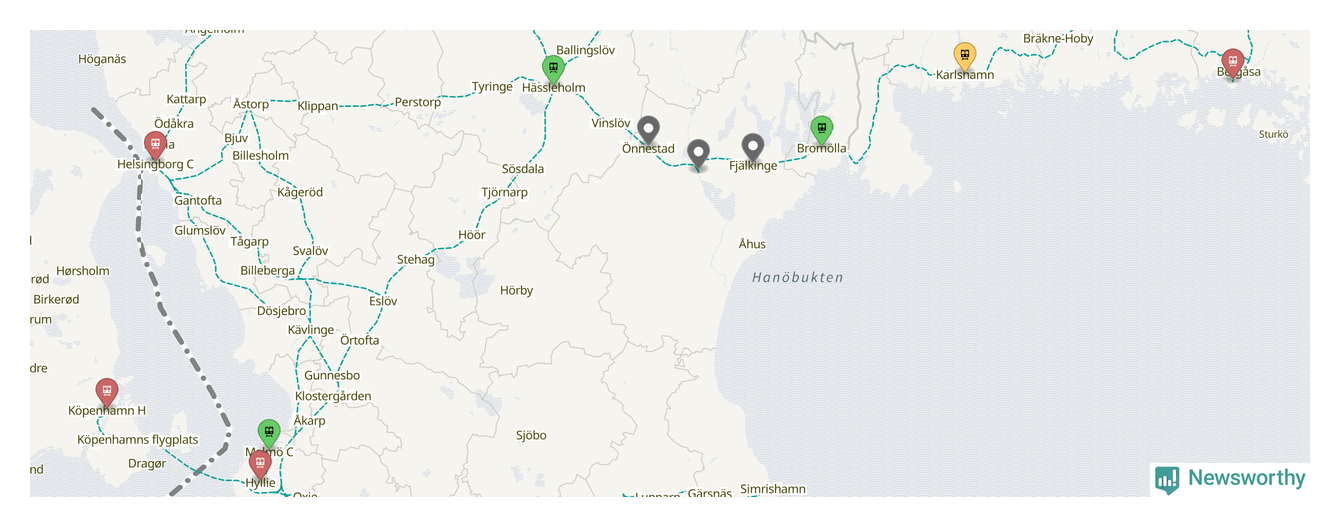
Task: Click the red Bergåsa station marker
Action: [x=1233, y=63]
